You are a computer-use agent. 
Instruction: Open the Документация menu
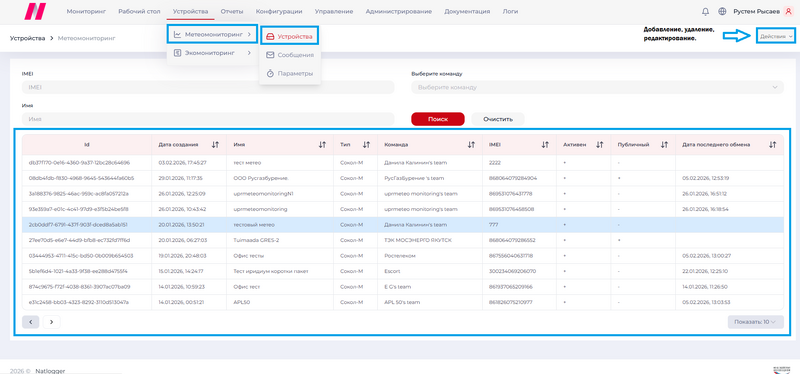click(x=467, y=11)
